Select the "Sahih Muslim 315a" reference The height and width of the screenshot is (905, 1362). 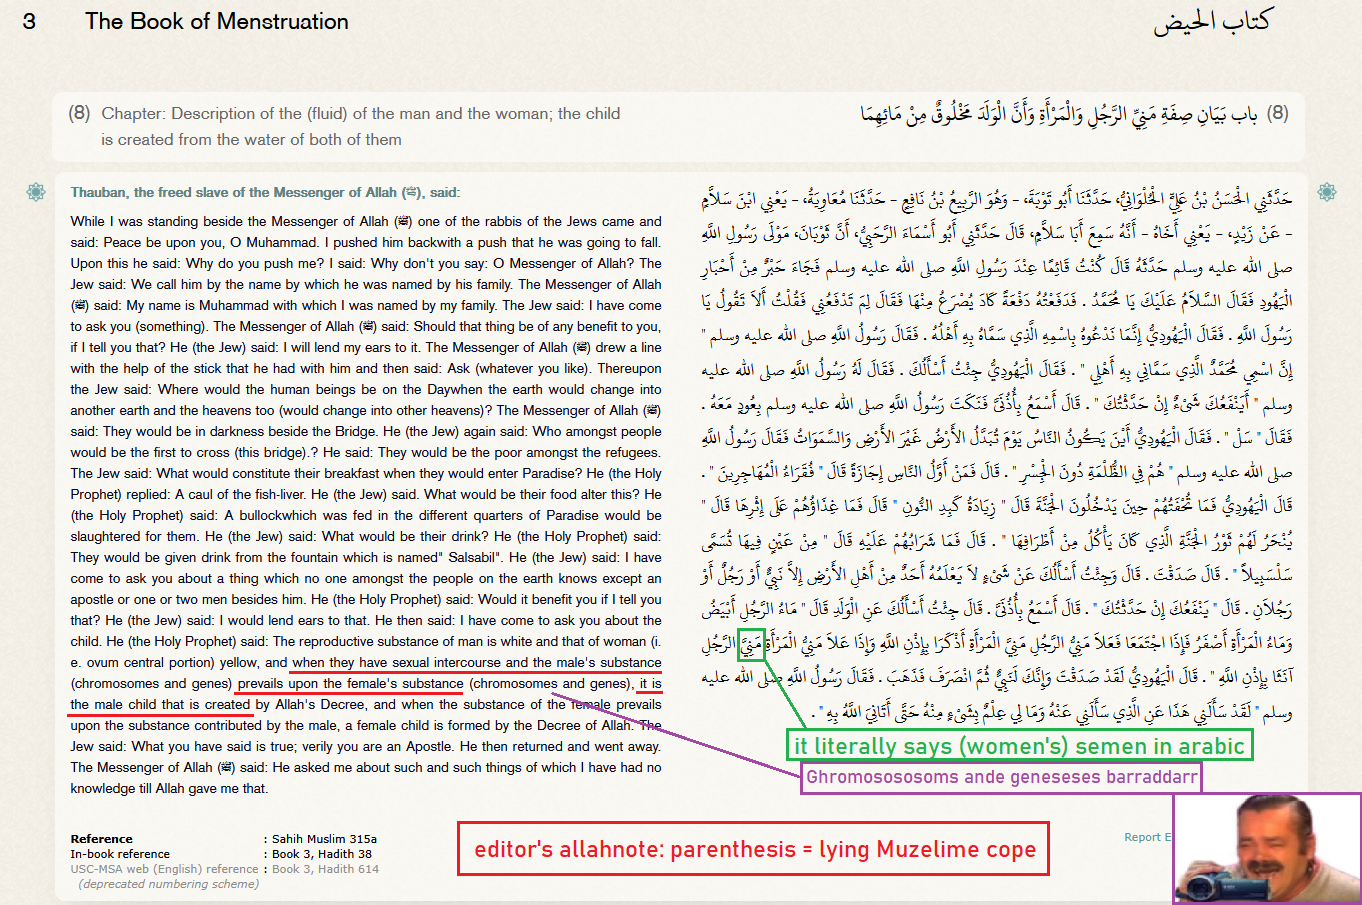tap(325, 839)
